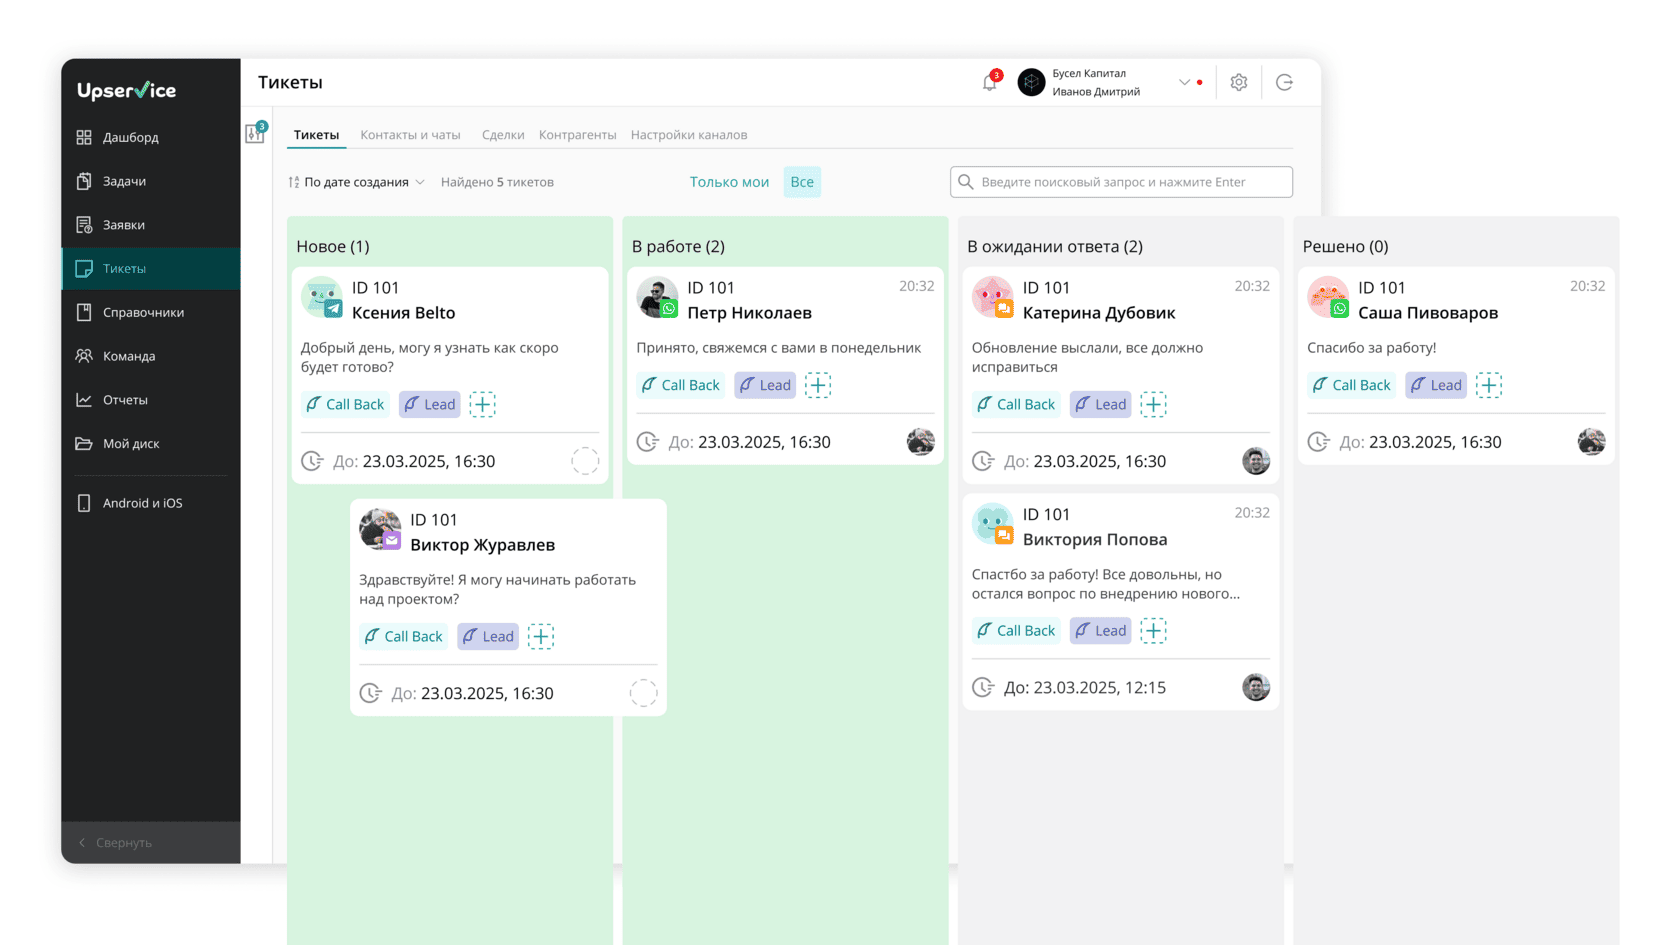Click Катерина Дубовик contact avatar

[993, 298]
